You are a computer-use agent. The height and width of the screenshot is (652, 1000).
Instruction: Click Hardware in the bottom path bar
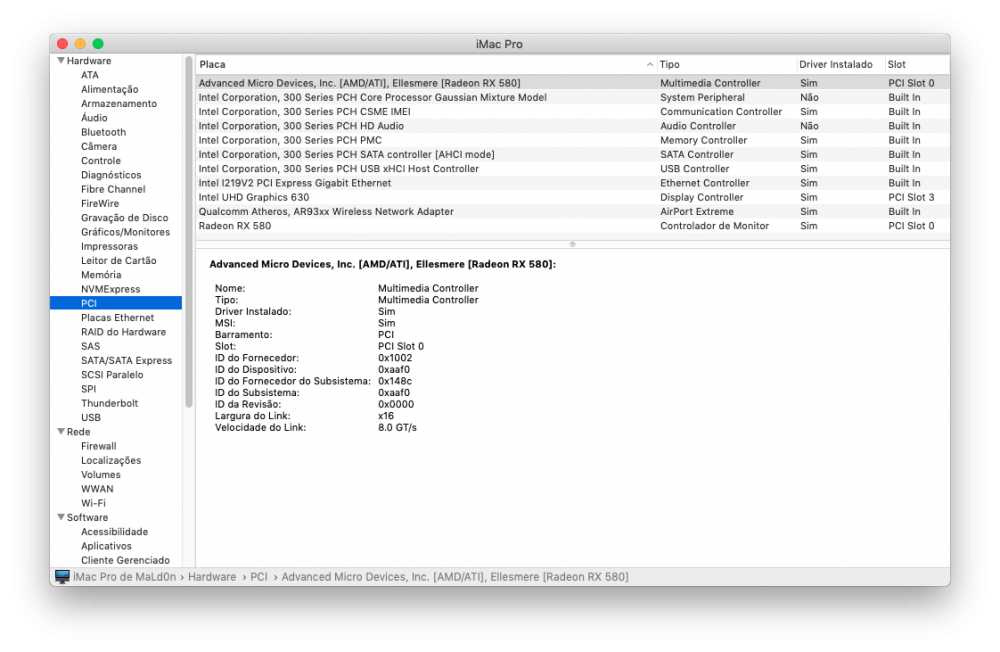click(x=212, y=577)
